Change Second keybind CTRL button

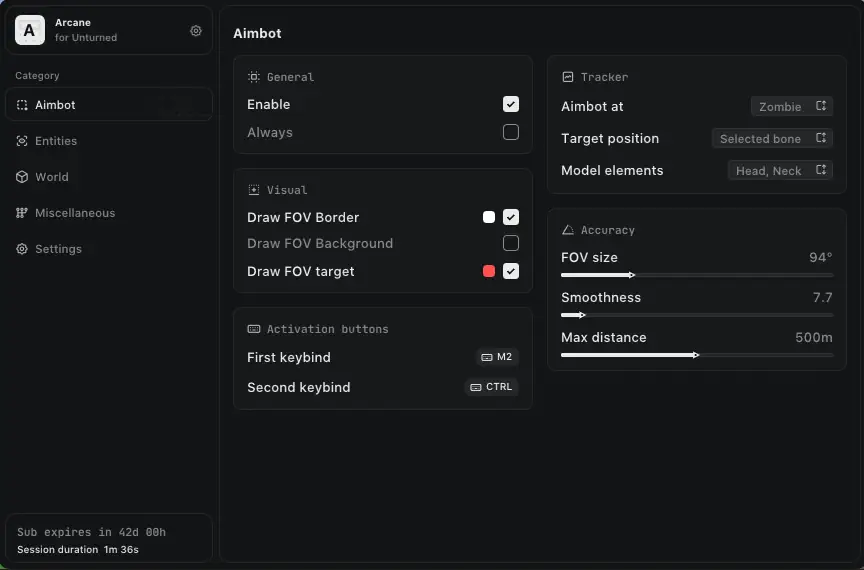tap(491, 387)
